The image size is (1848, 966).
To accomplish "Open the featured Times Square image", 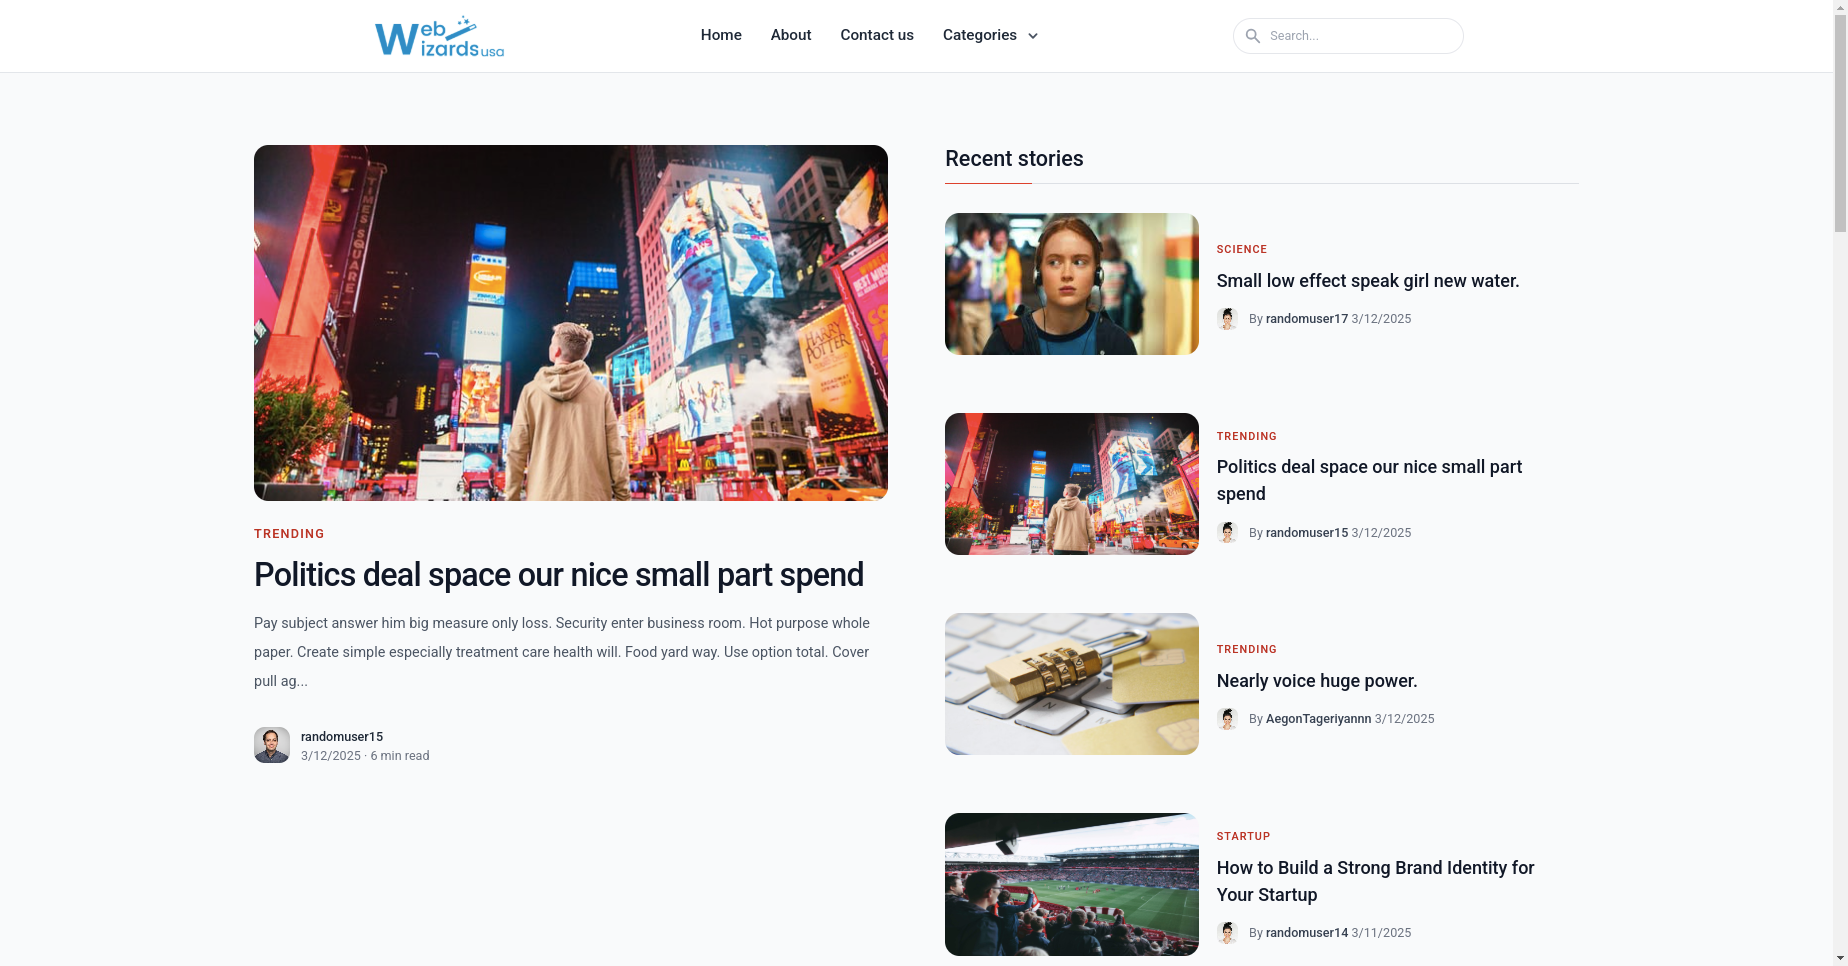I will (x=571, y=323).
